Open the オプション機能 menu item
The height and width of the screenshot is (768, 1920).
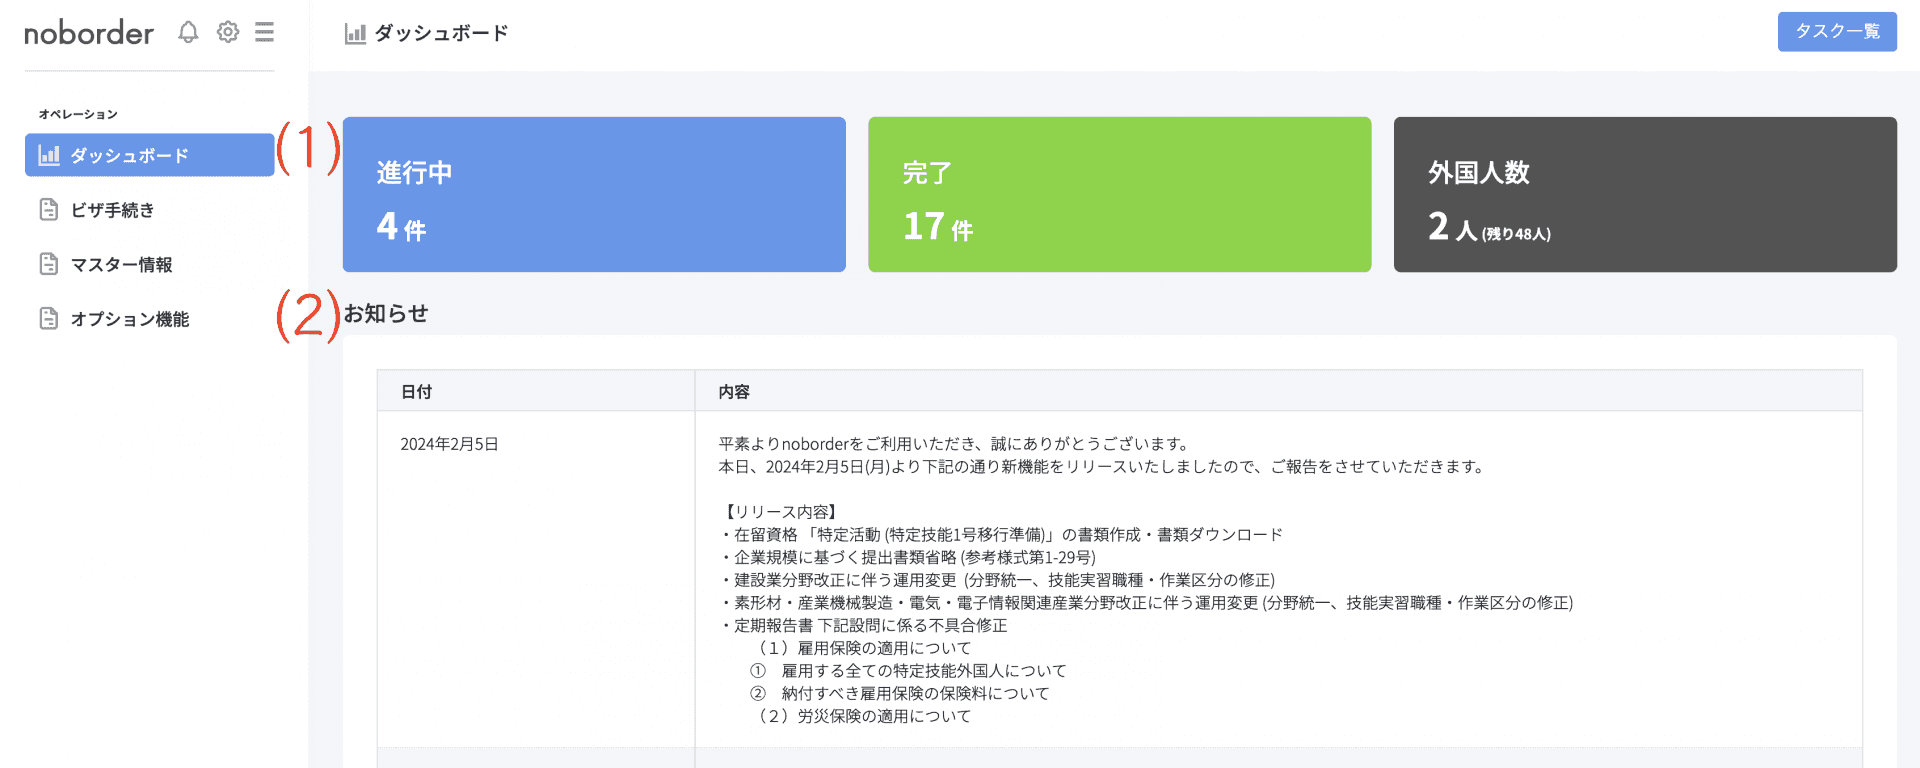(x=129, y=319)
